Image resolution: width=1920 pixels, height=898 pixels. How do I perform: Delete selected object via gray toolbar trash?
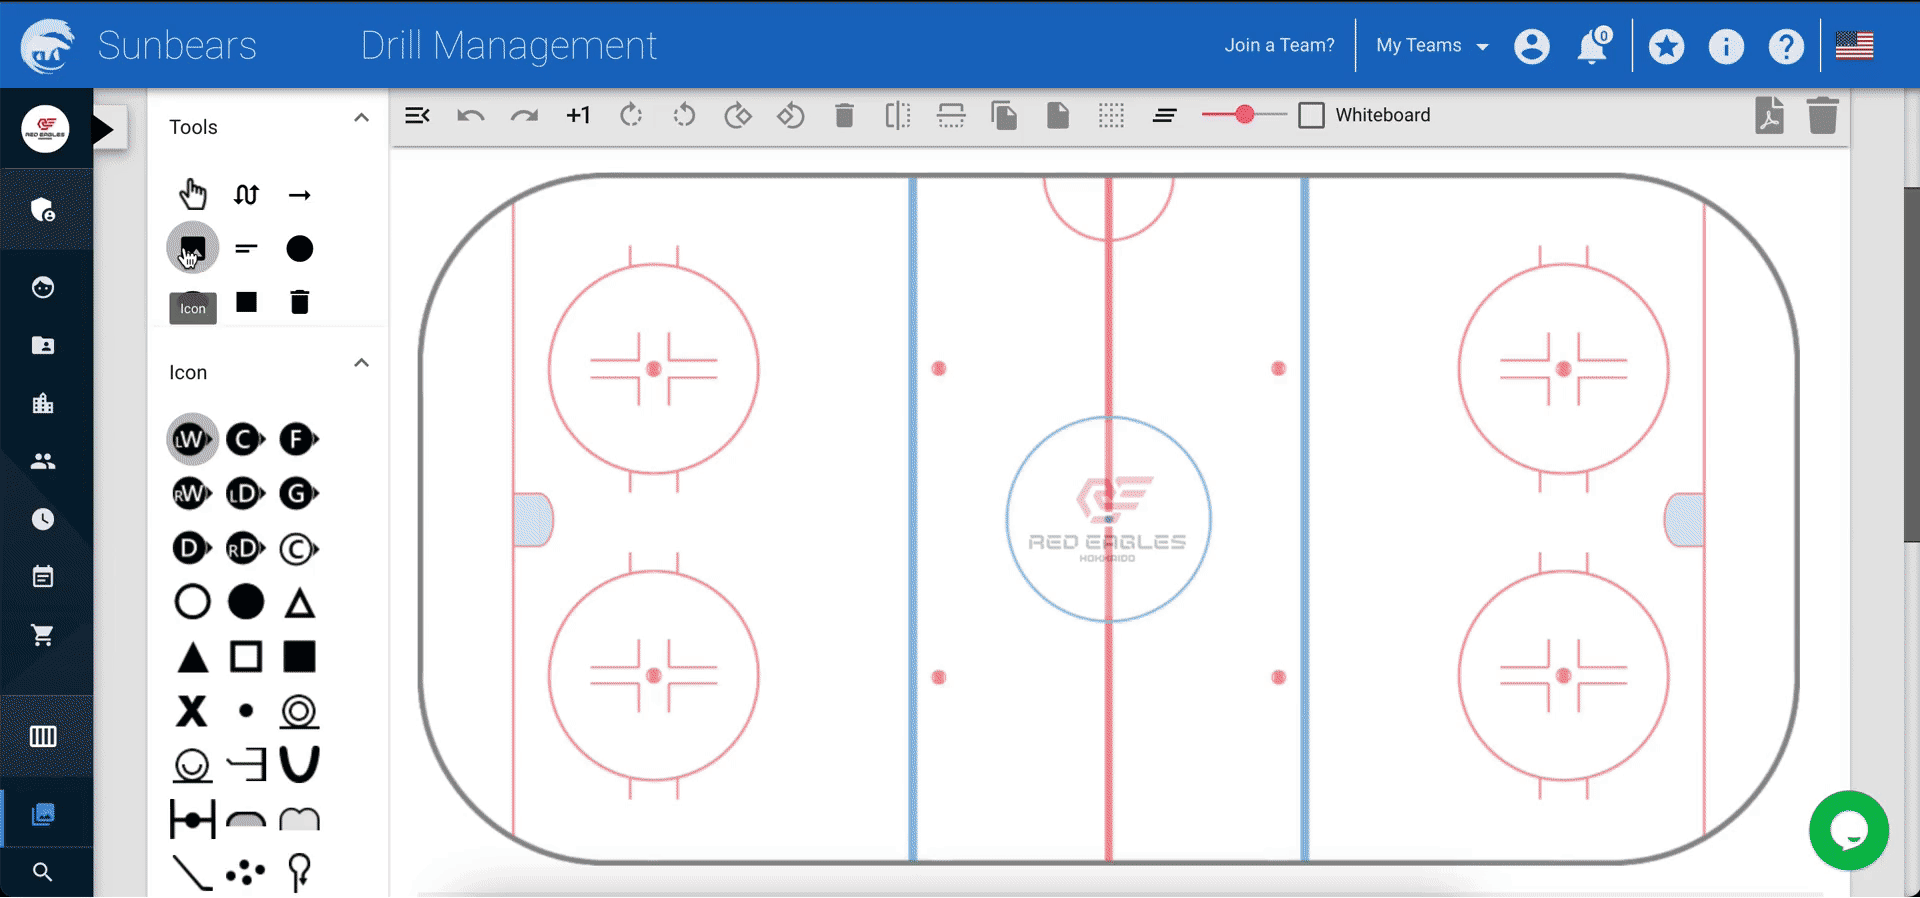(x=844, y=116)
